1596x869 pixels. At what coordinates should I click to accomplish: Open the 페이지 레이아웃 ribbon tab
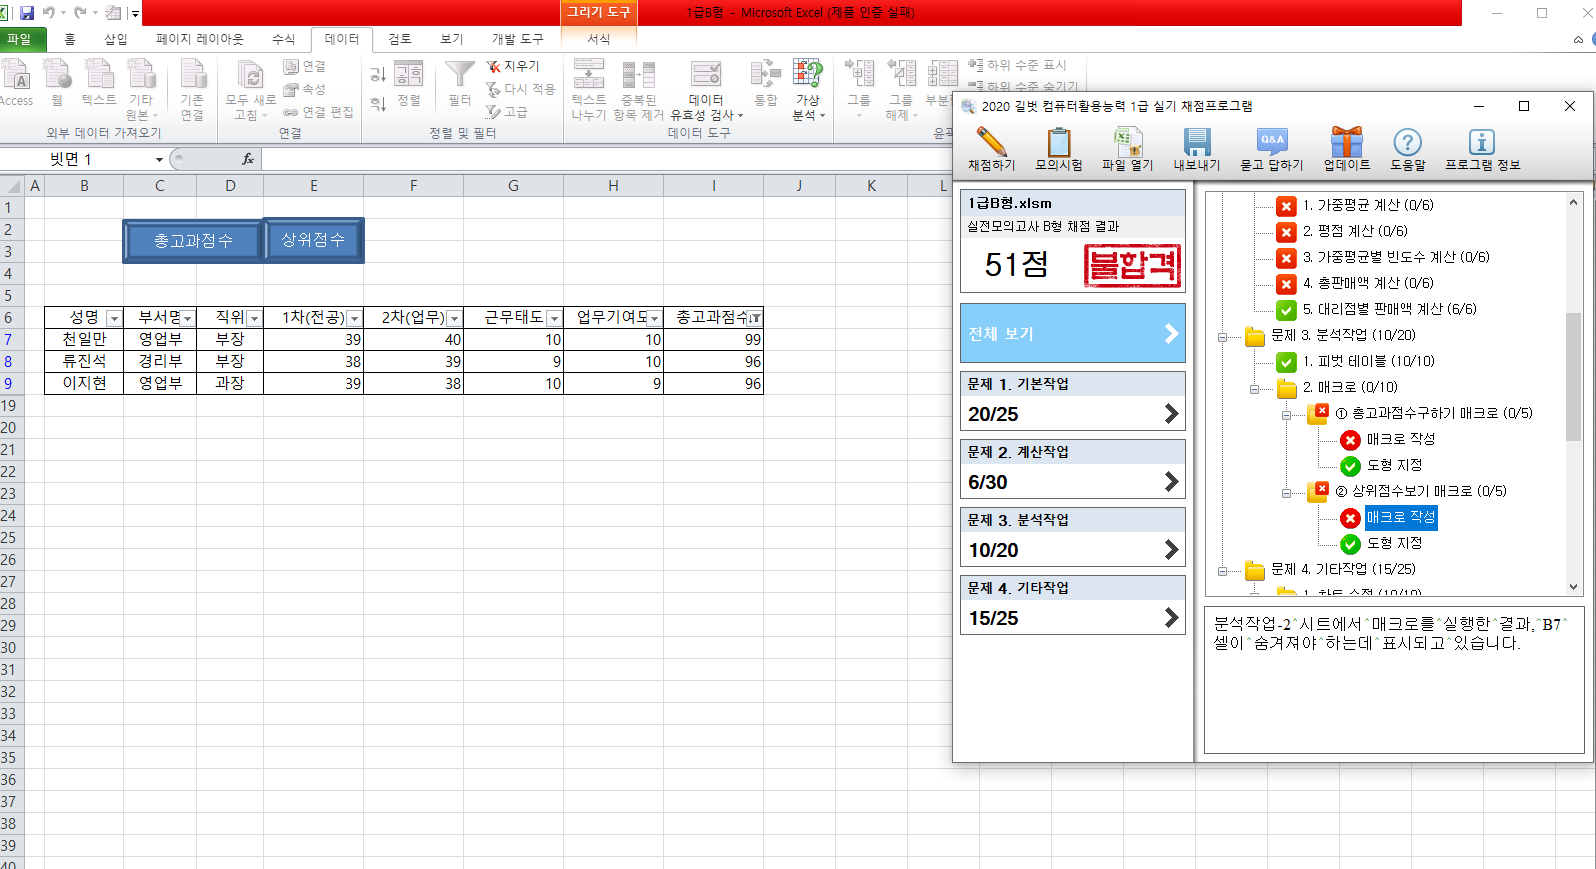click(x=199, y=39)
